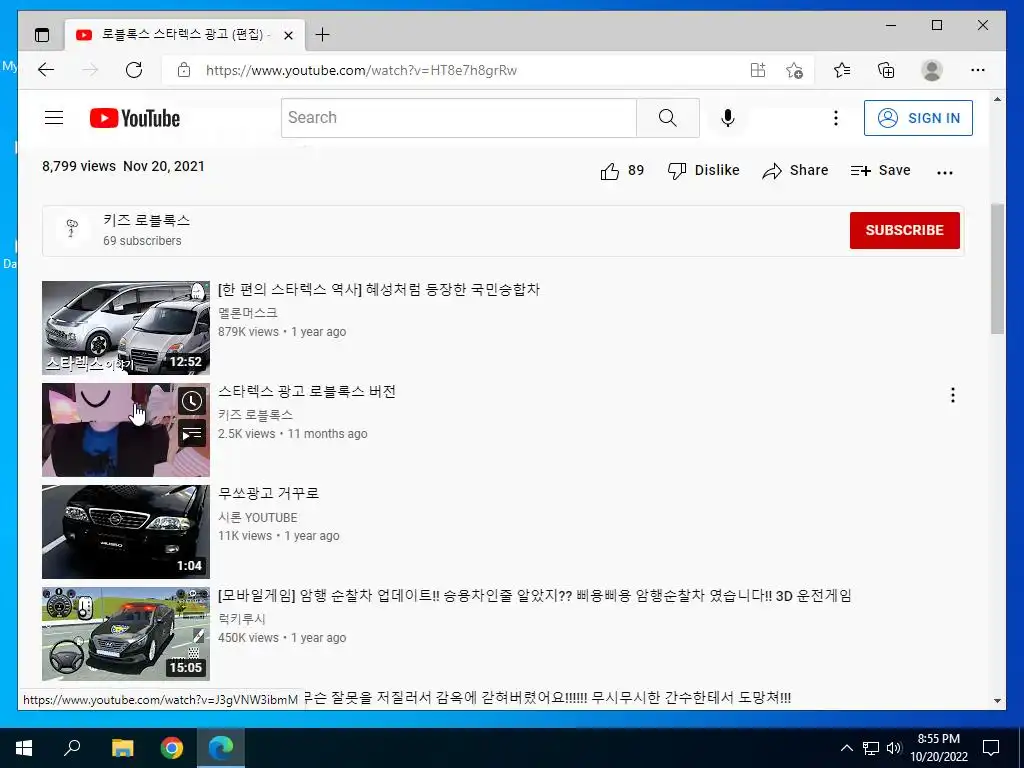Focus the browser address bar URL
This screenshot has width=1024, height=768.
pyautogui.click(x=361, y=71)
